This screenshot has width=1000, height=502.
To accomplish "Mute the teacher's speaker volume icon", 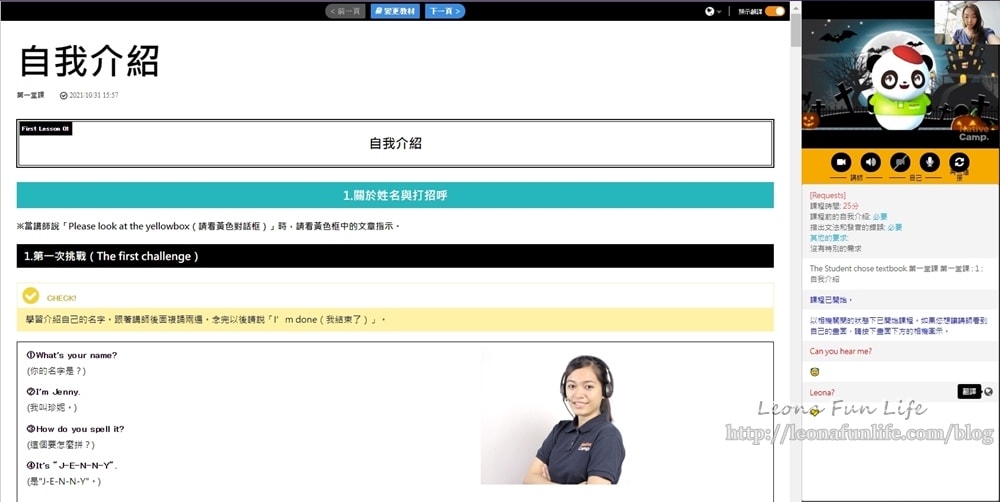I will (x=870, y=162).
